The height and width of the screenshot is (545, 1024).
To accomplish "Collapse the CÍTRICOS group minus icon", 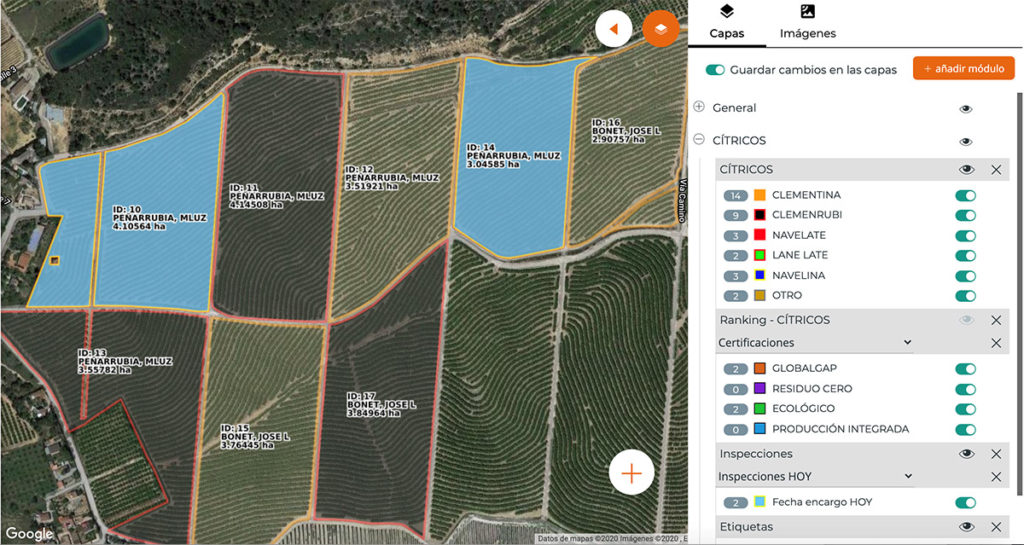I will (699, 140).
